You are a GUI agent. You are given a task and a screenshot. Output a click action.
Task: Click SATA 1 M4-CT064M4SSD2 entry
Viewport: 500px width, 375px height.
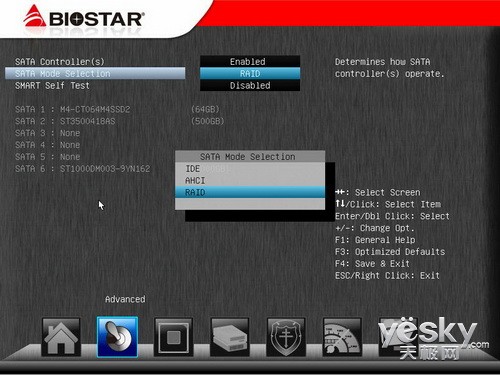point(117,109)
